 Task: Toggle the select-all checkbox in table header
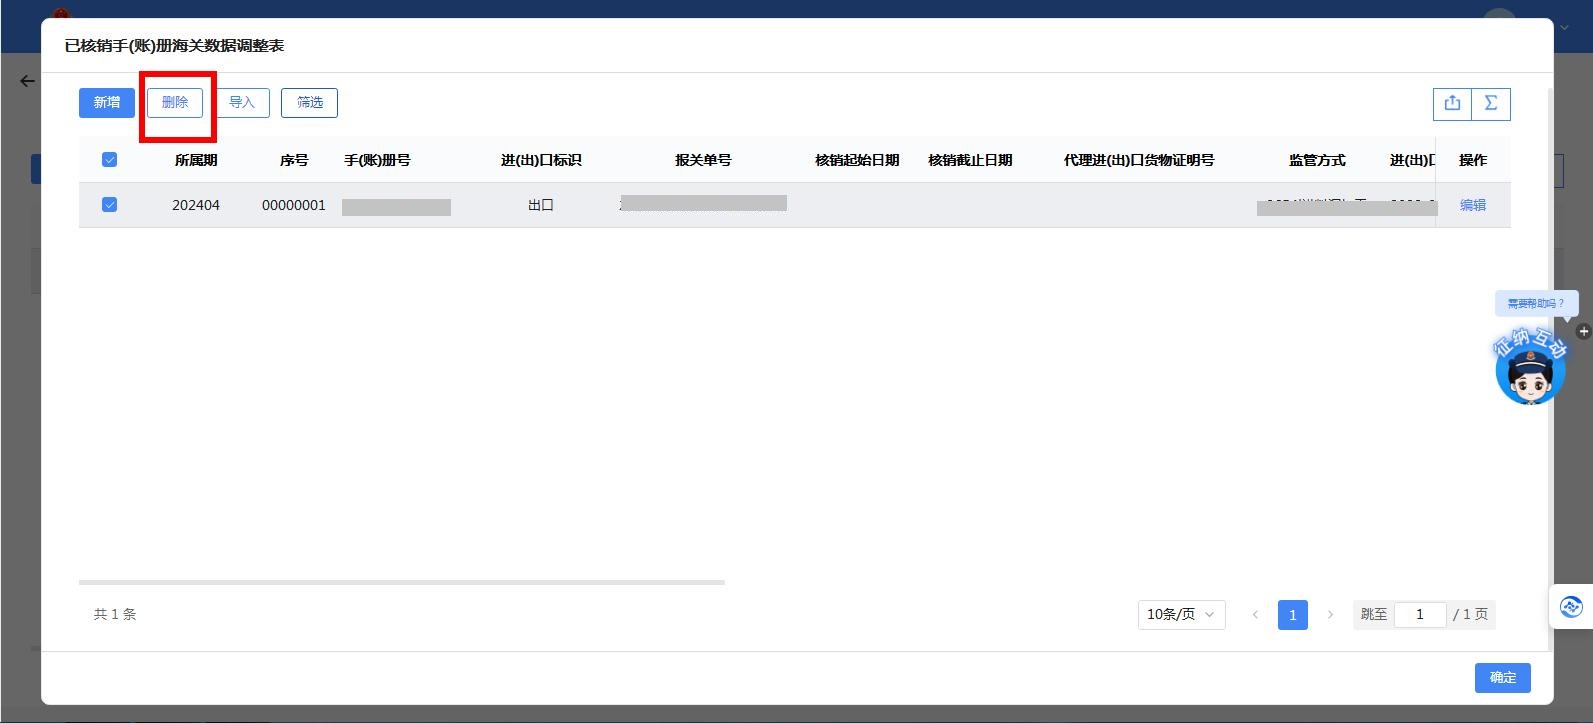(x=110, y=160)
